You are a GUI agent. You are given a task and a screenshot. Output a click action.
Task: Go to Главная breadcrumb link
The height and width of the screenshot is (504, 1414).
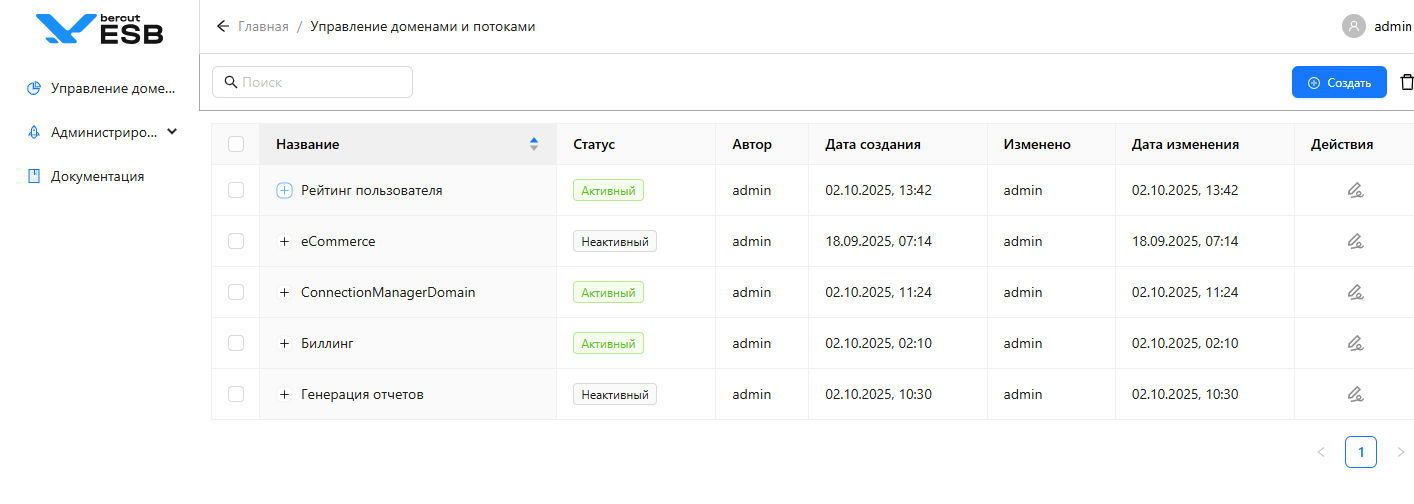coord(263,26)
